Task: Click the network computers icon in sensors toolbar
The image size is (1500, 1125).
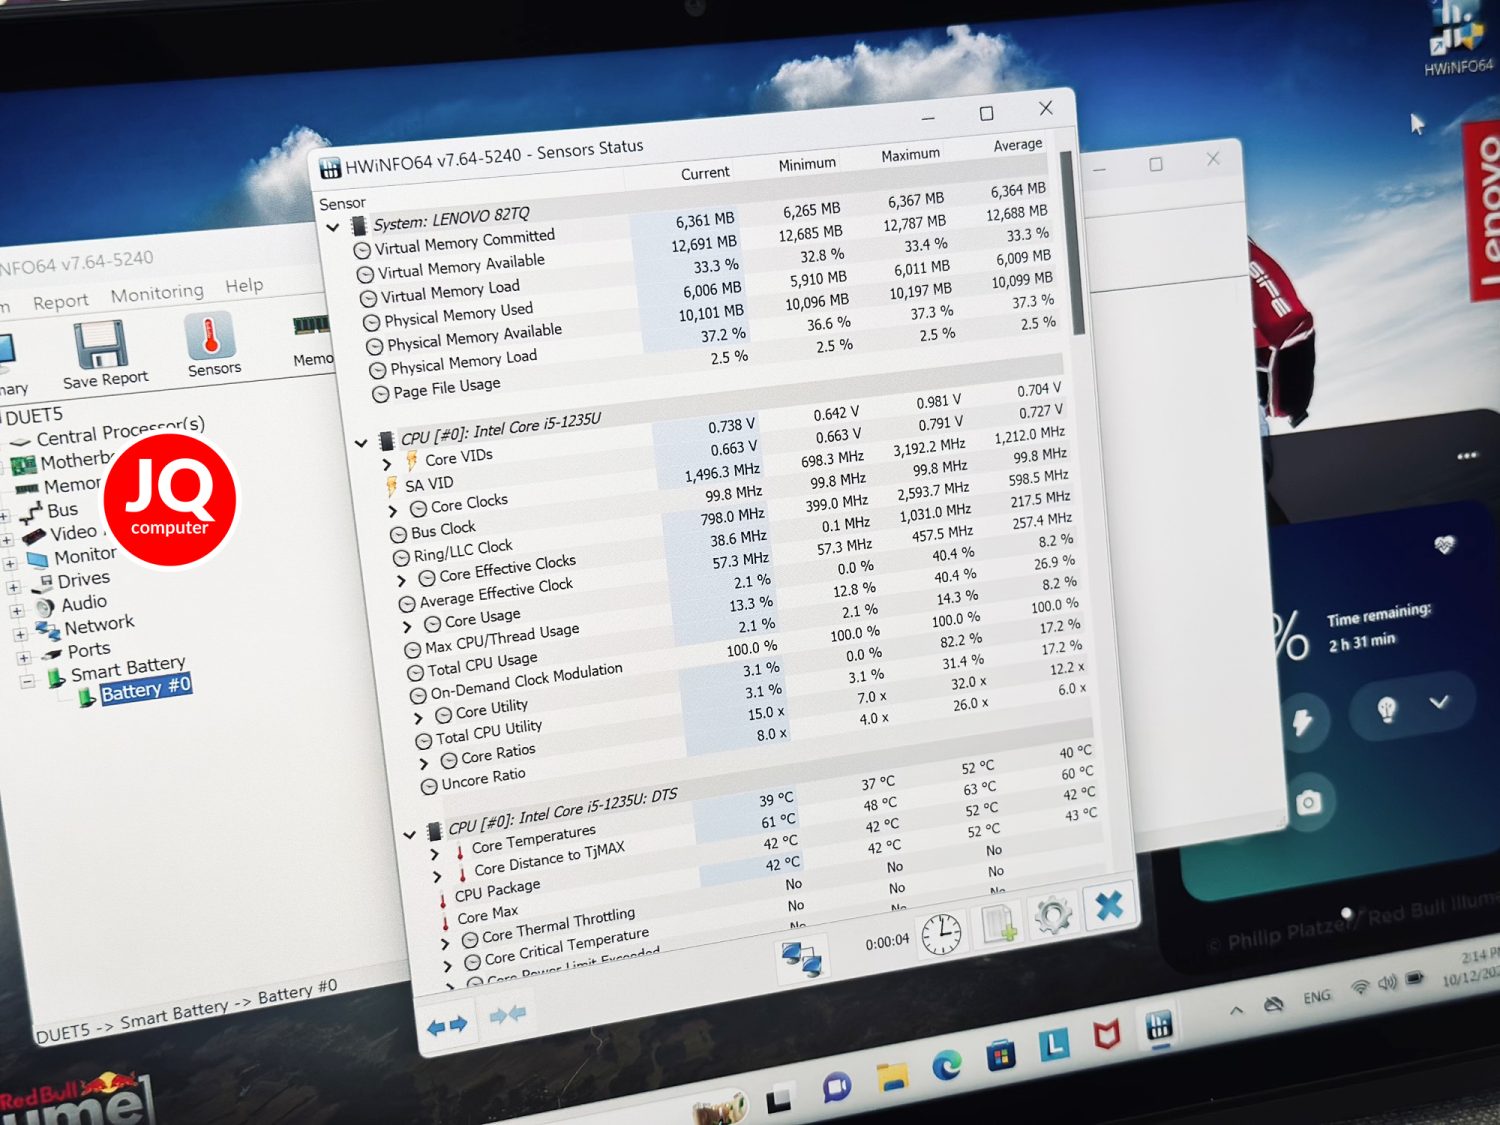Action: pyautogui.click(x=801, y=958)
